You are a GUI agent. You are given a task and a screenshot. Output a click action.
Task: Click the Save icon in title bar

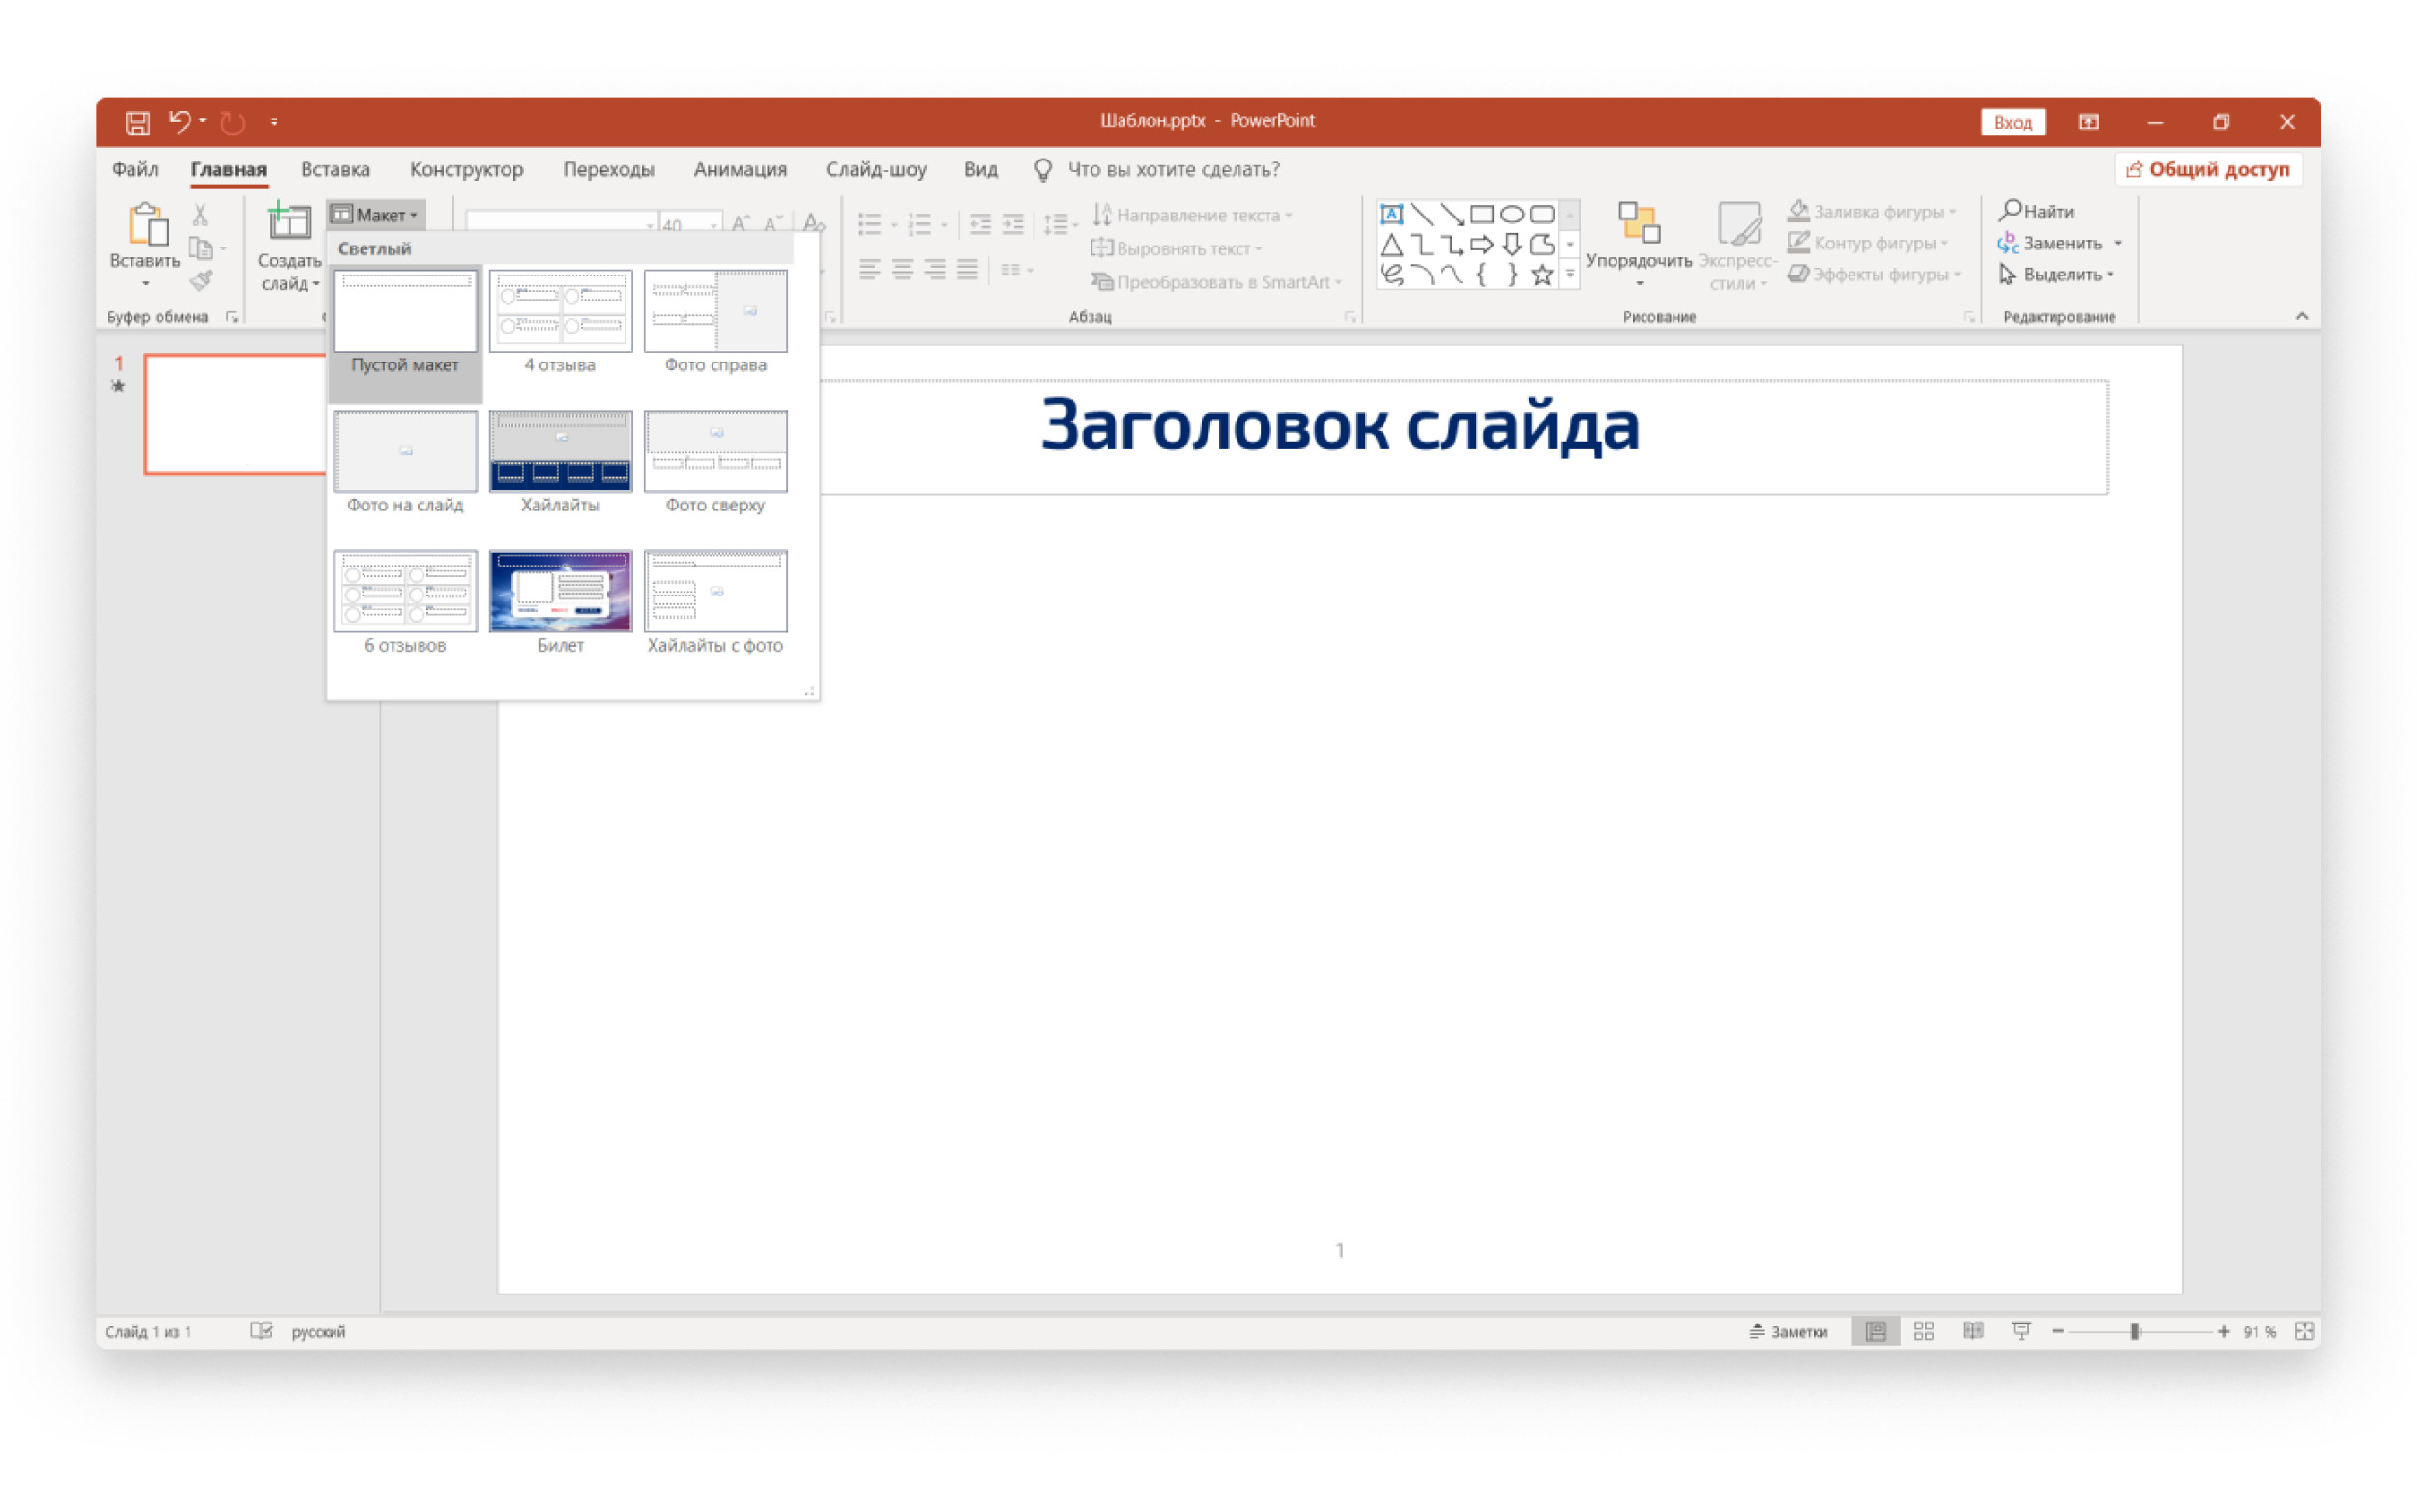pos(137,122)
